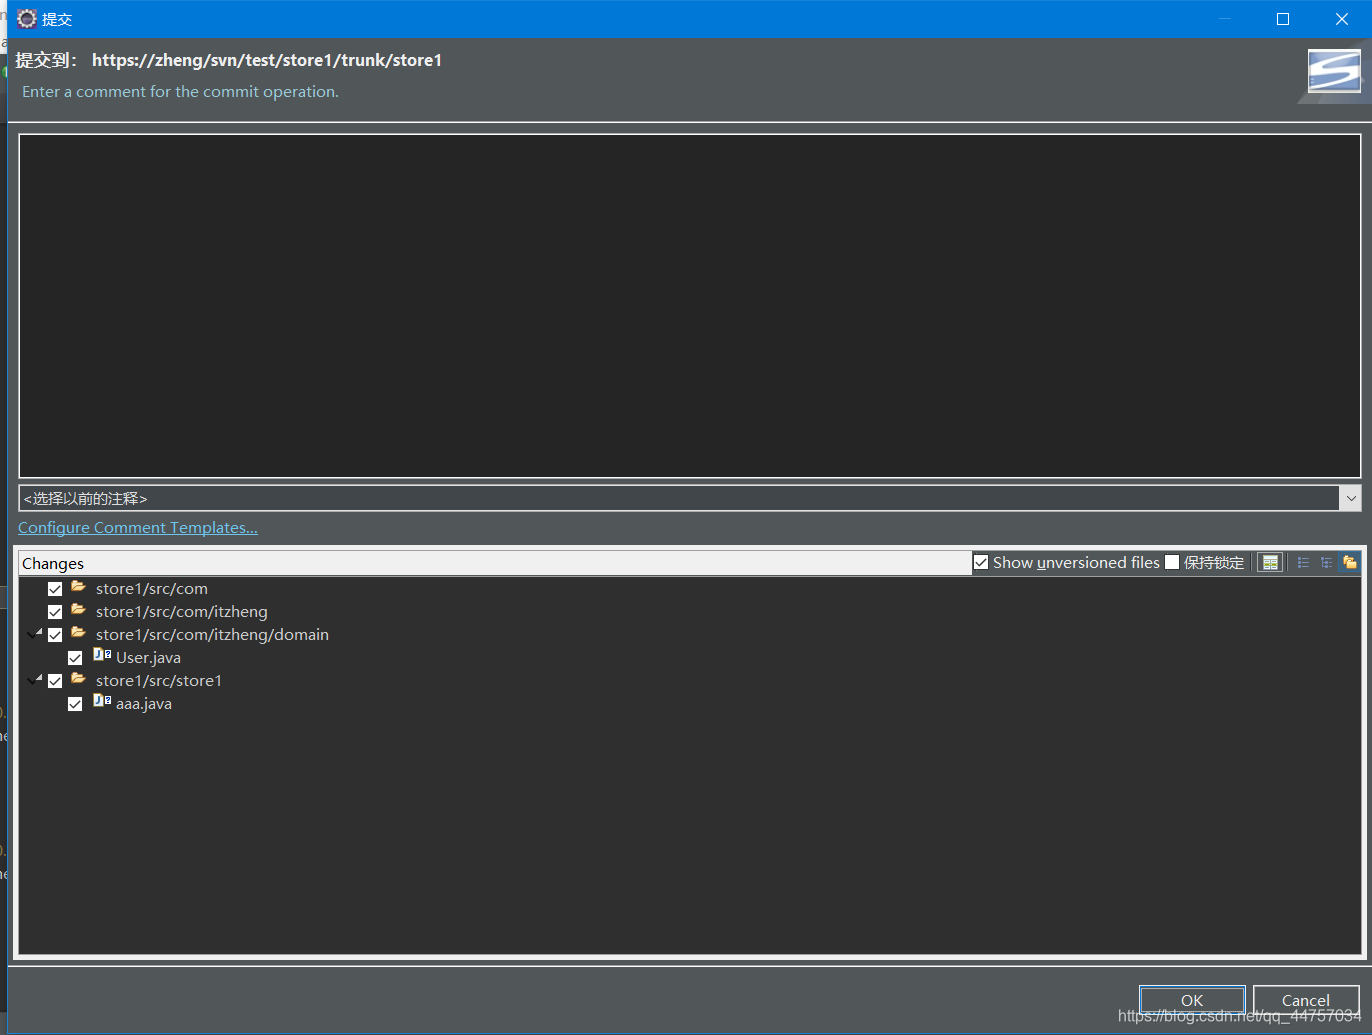Click folder icon of store1/src/com/itzheng
The image size is (1372, 1035).
pos(78,610)
